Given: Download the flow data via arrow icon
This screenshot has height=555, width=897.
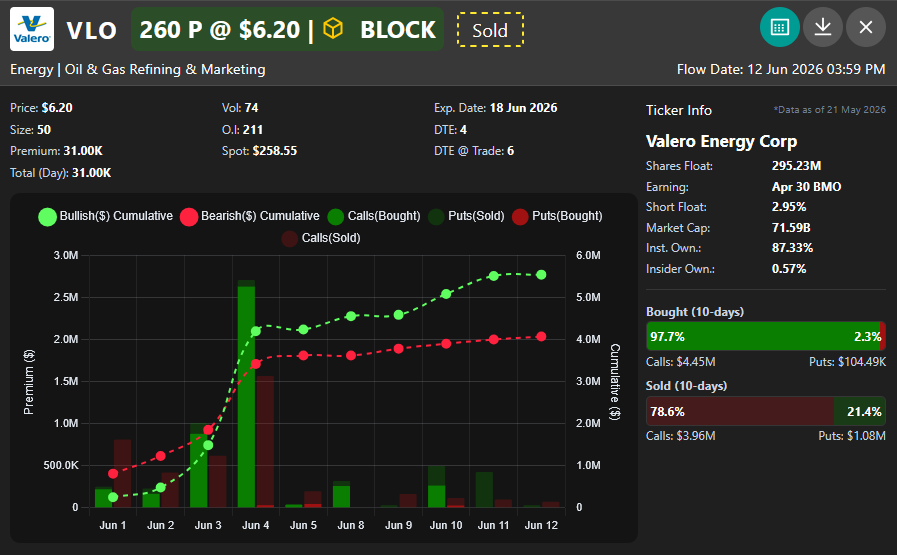Looking at the screenshot, I should (x=823, y=27).
